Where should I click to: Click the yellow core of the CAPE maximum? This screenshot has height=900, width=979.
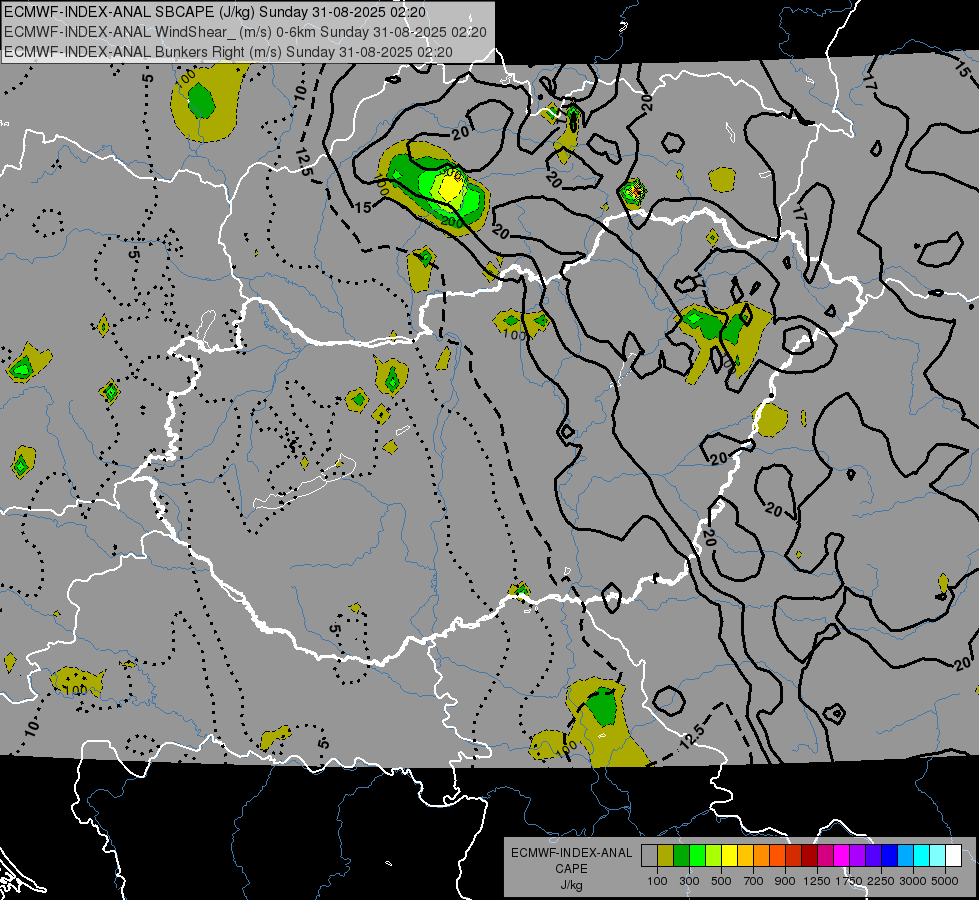(x=449, y=188)
